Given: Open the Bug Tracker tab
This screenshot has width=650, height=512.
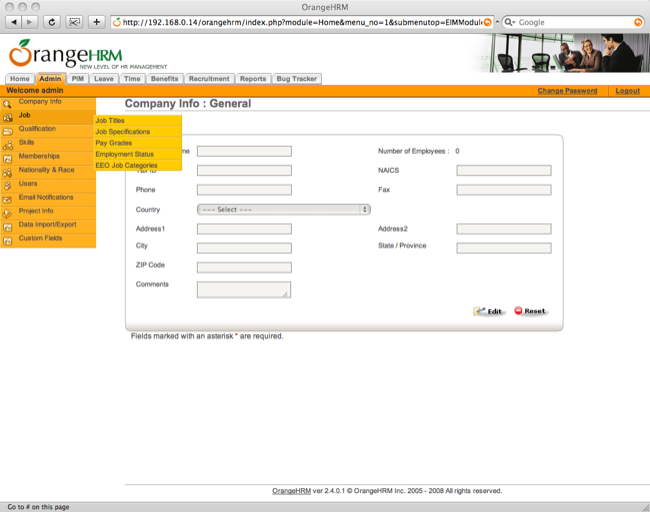Looking at the screenshot, I should click(x=297, y=79).
